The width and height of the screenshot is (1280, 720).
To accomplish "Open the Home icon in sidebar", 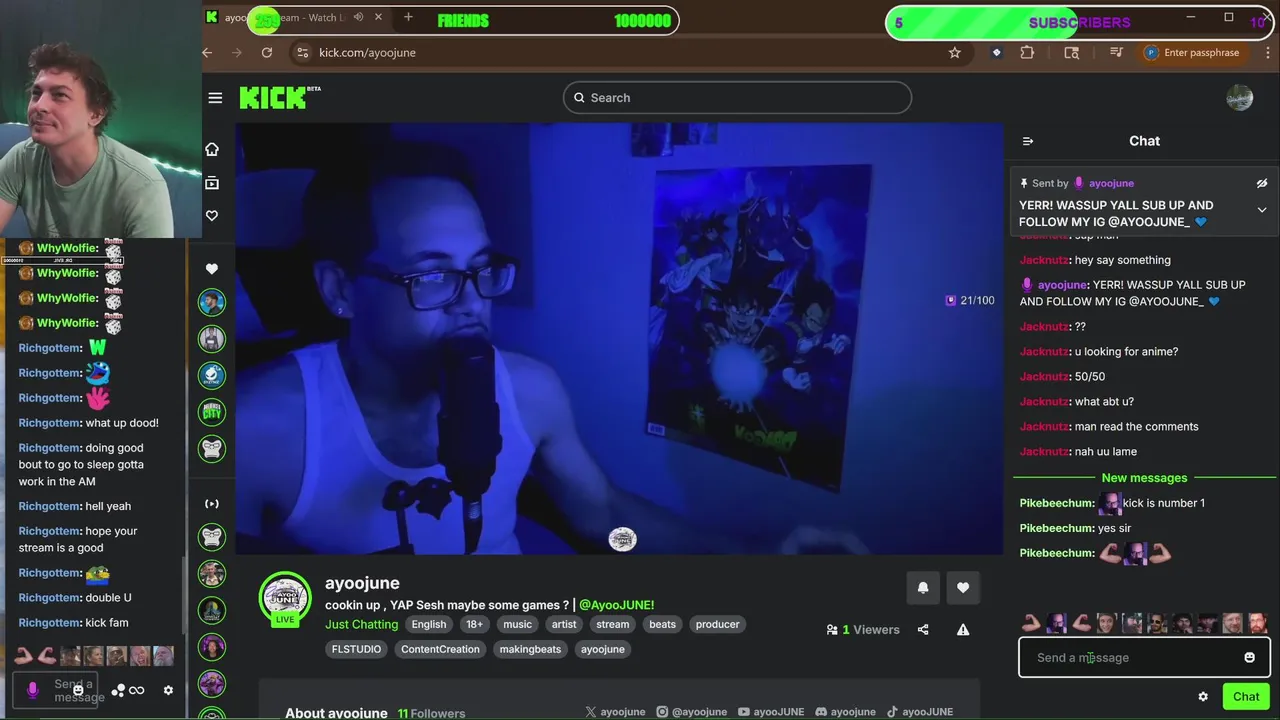I will pyautogui.click(x=212, y=149).
